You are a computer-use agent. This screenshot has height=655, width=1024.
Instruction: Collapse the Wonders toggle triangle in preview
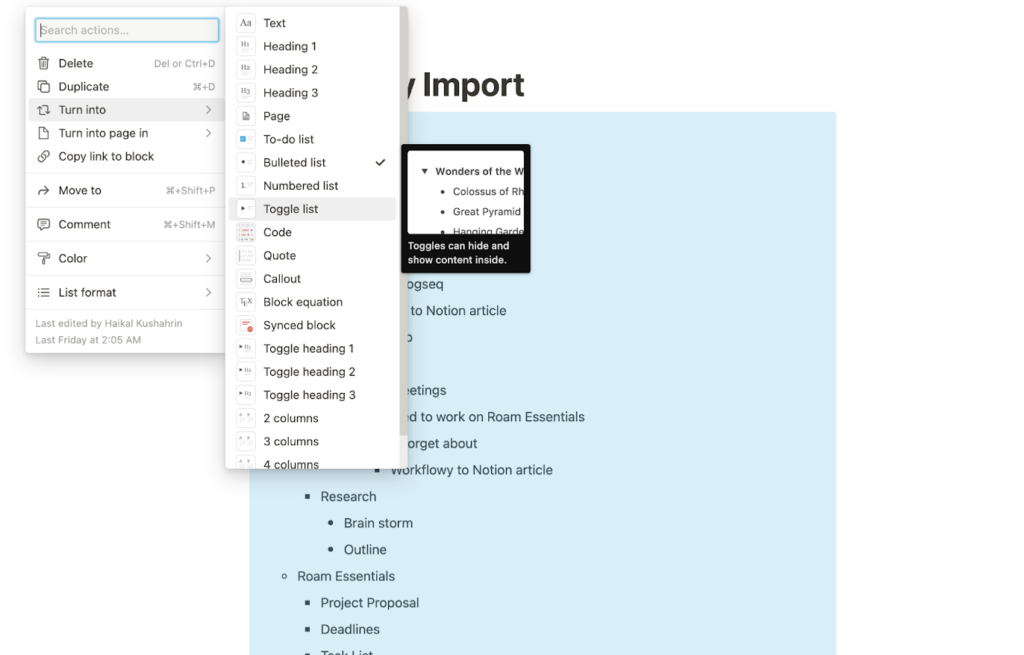[x=424, y=171]
